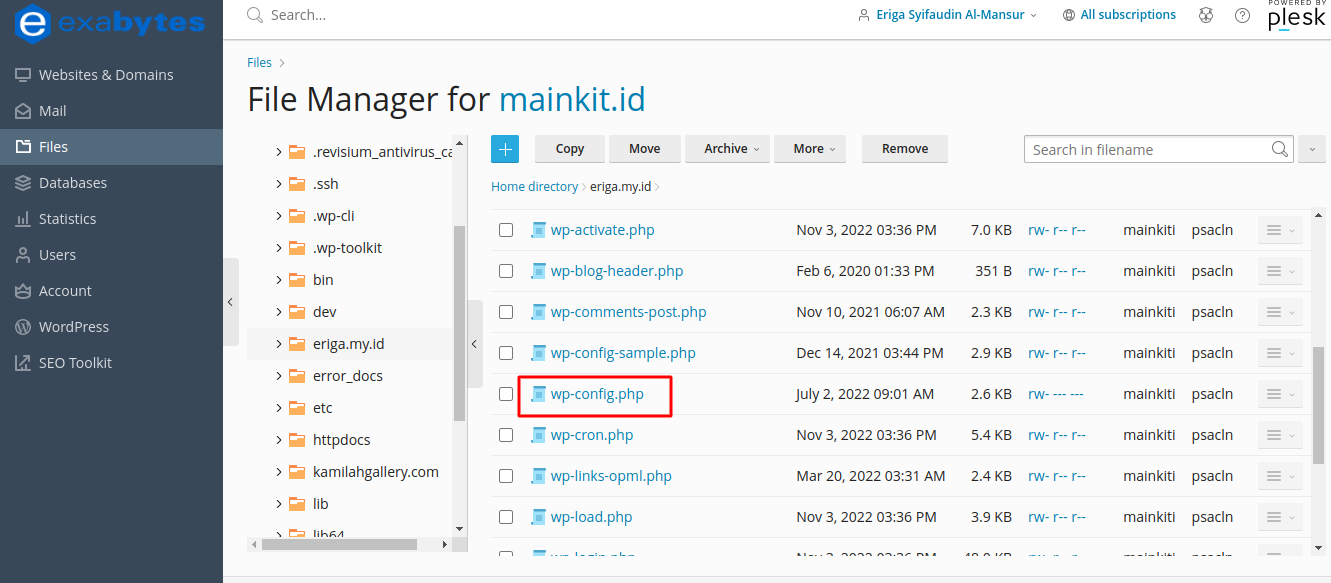Open the Home directory breadcrumb link
Viewport: 1331px width, 583px height.
(534, 186)
